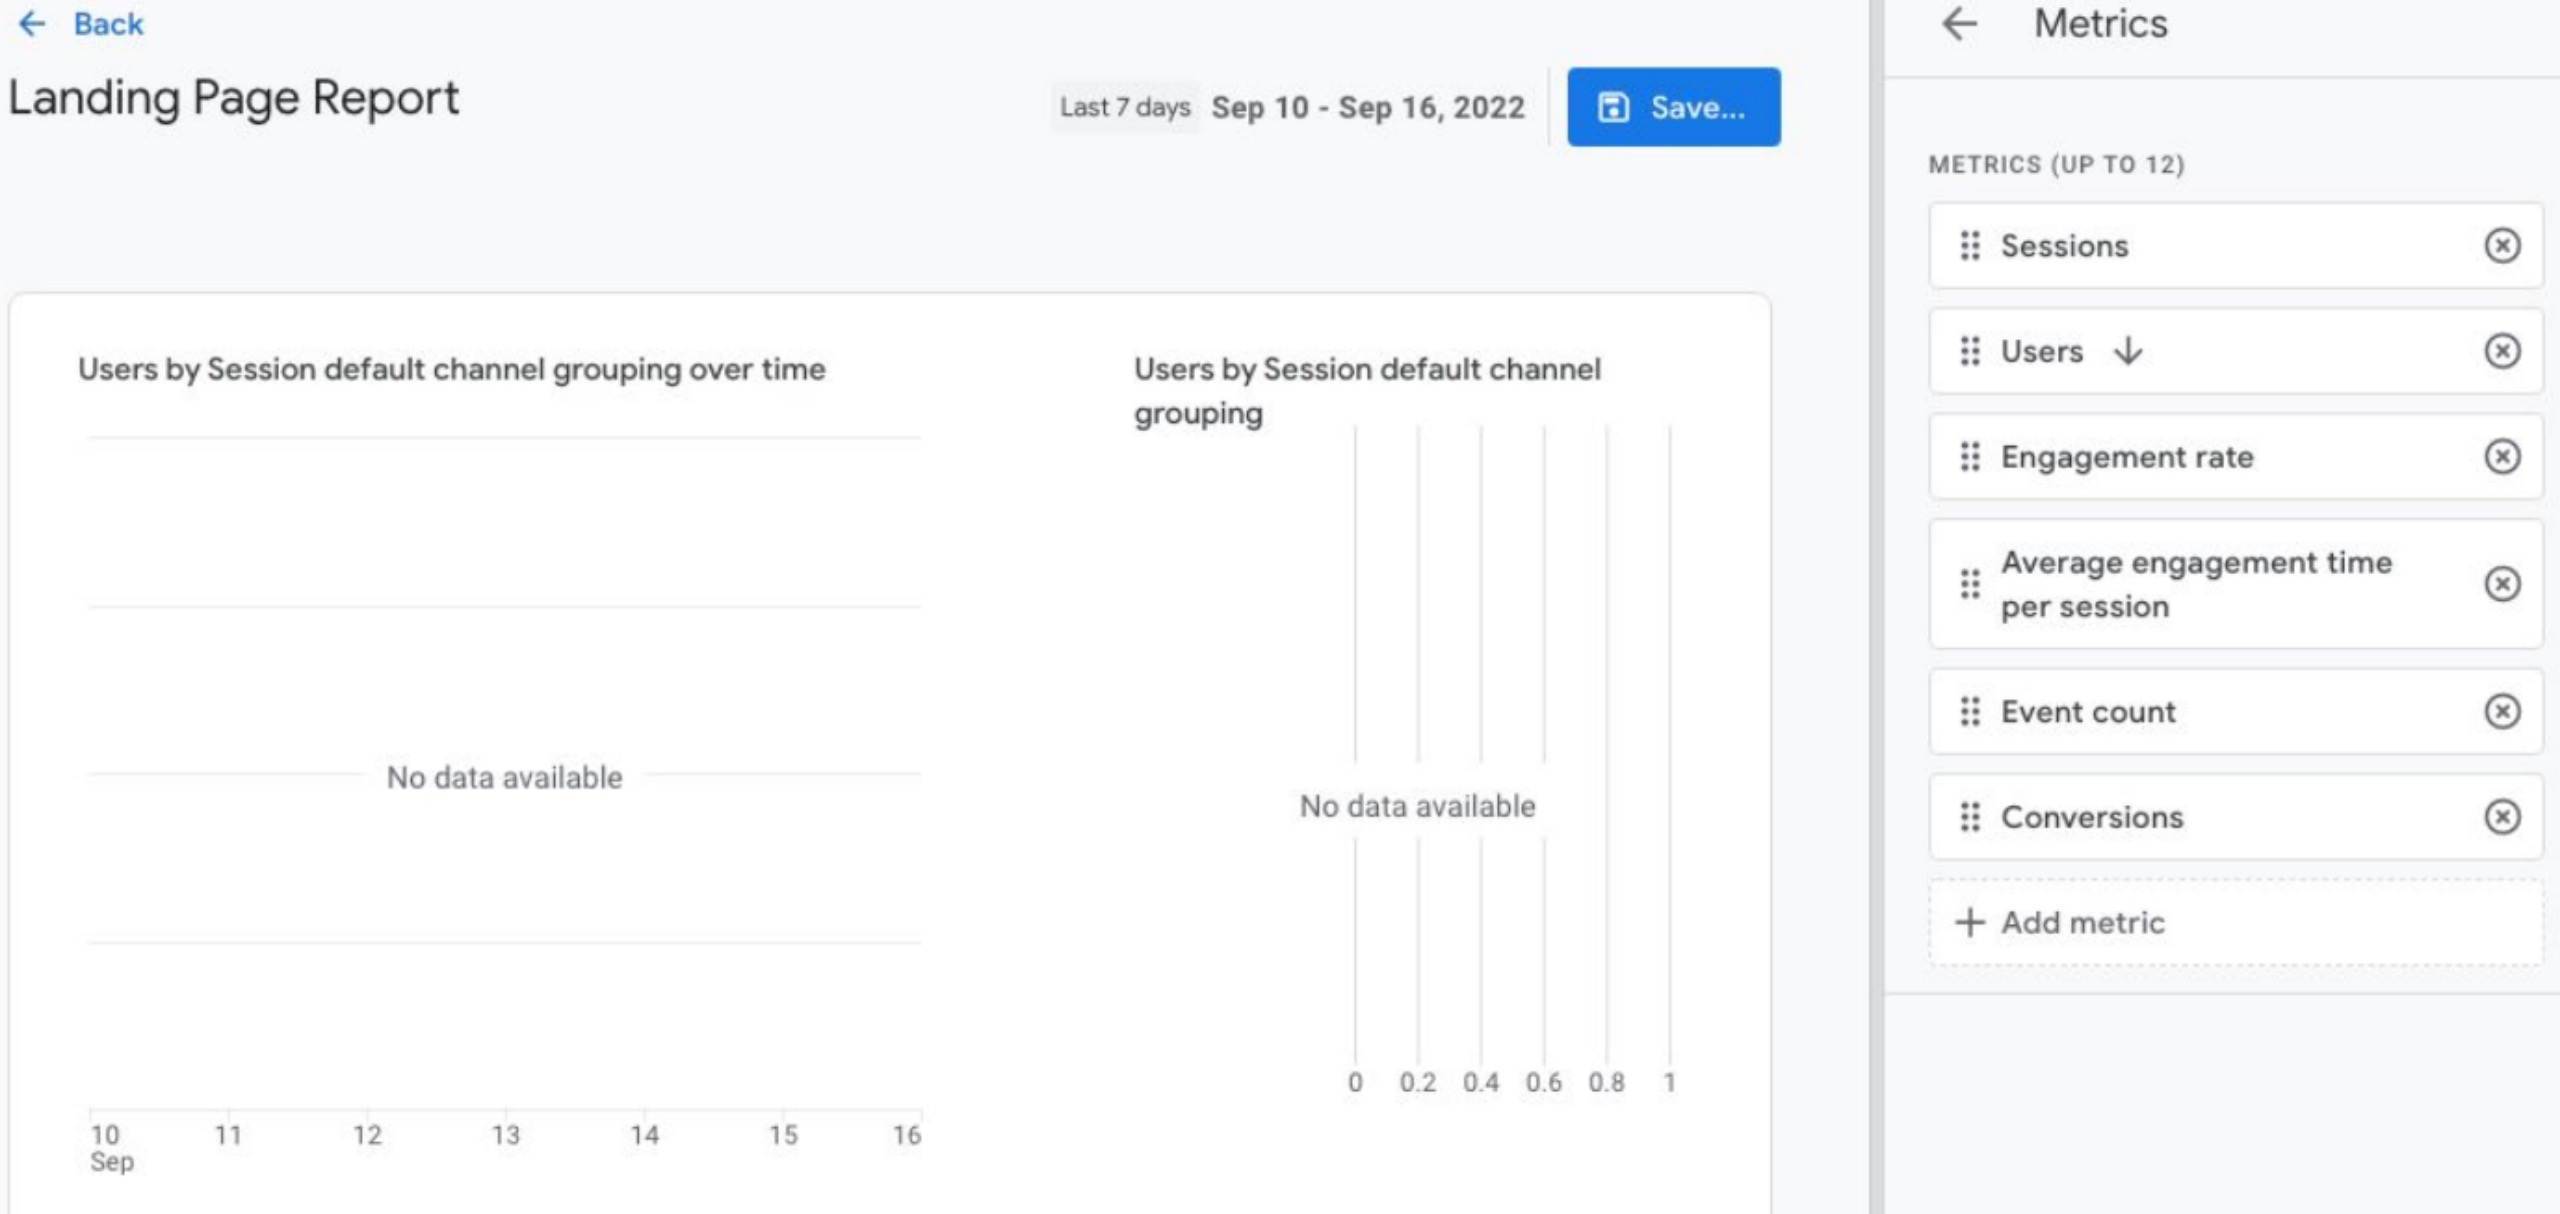
Task: Click the Last 7 days label
Action: click(x=1125, y=107)
